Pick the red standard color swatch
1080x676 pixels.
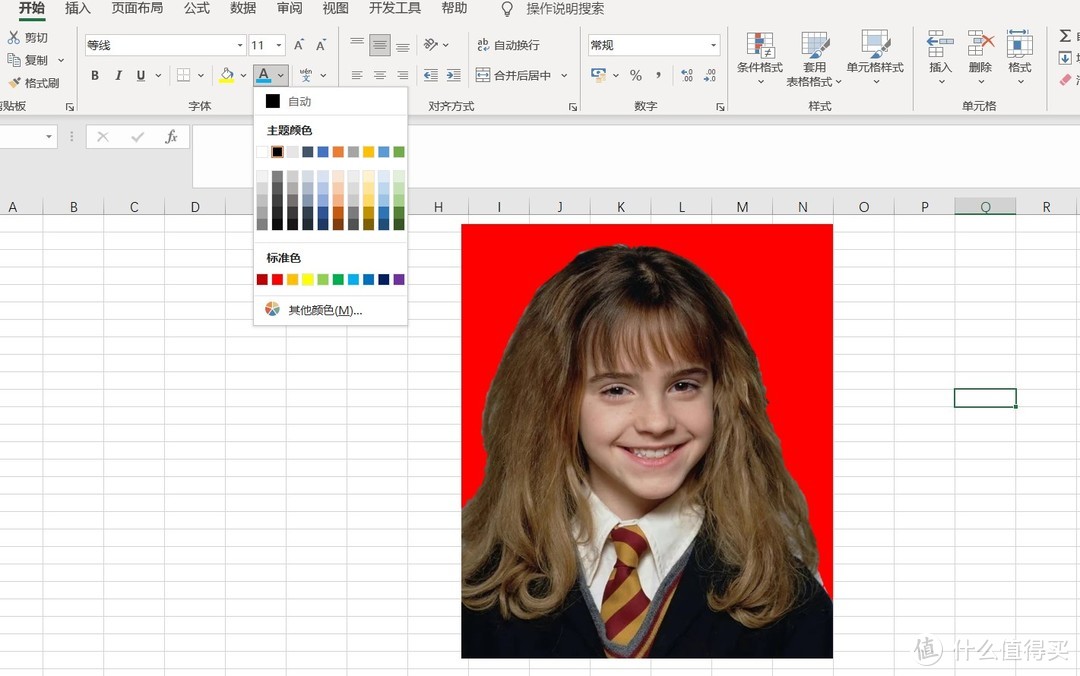coord(278,279)
